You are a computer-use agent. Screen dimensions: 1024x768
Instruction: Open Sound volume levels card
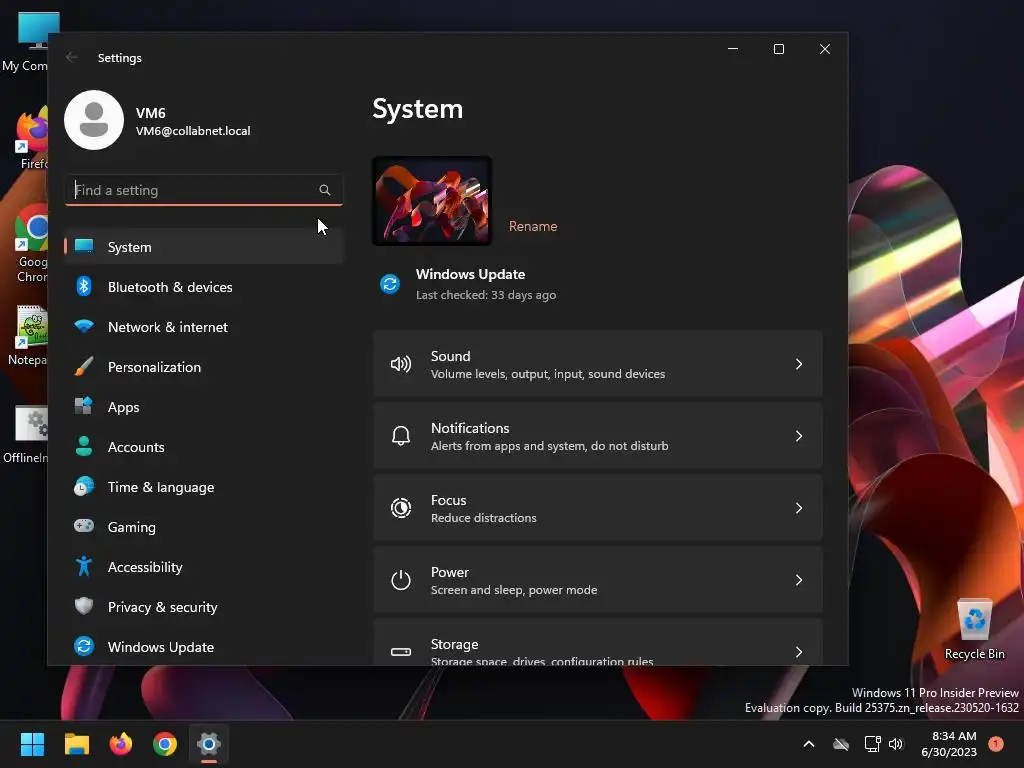click(x=598, y=364)
